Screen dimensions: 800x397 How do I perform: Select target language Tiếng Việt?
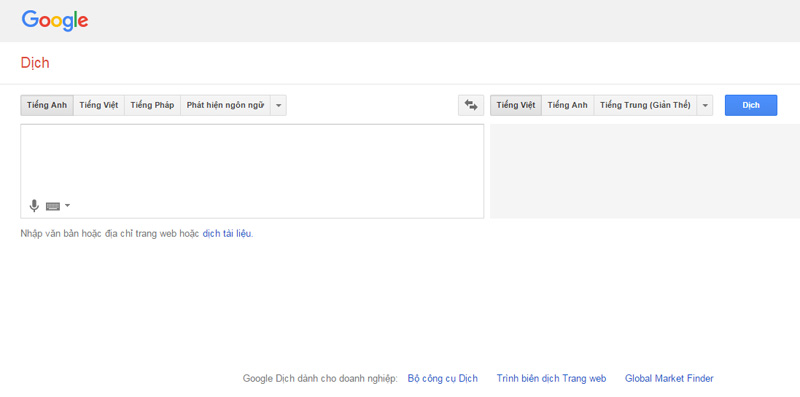tap(516, 105)
